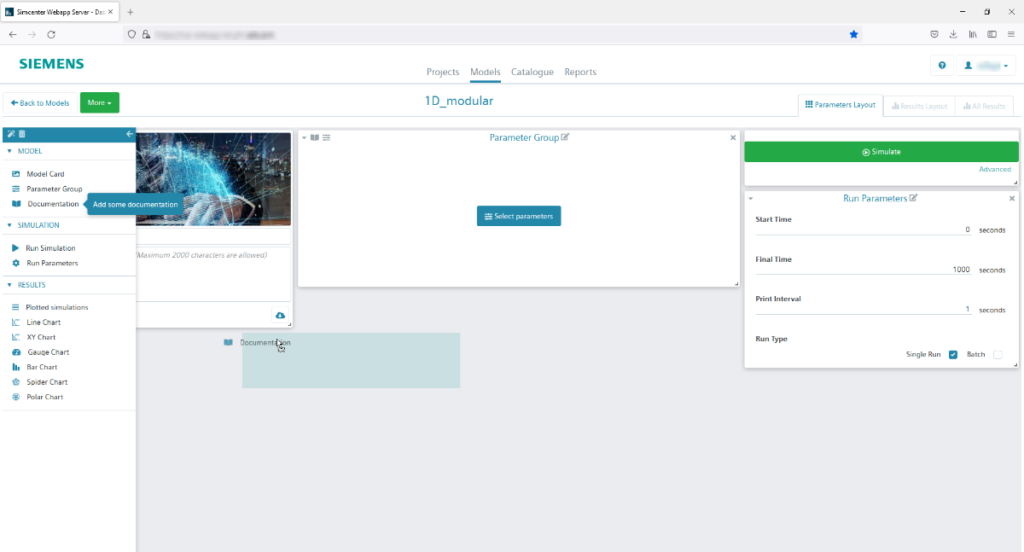
Task: Collapse the sidebar with the left arrow
Action: point(129,134)
